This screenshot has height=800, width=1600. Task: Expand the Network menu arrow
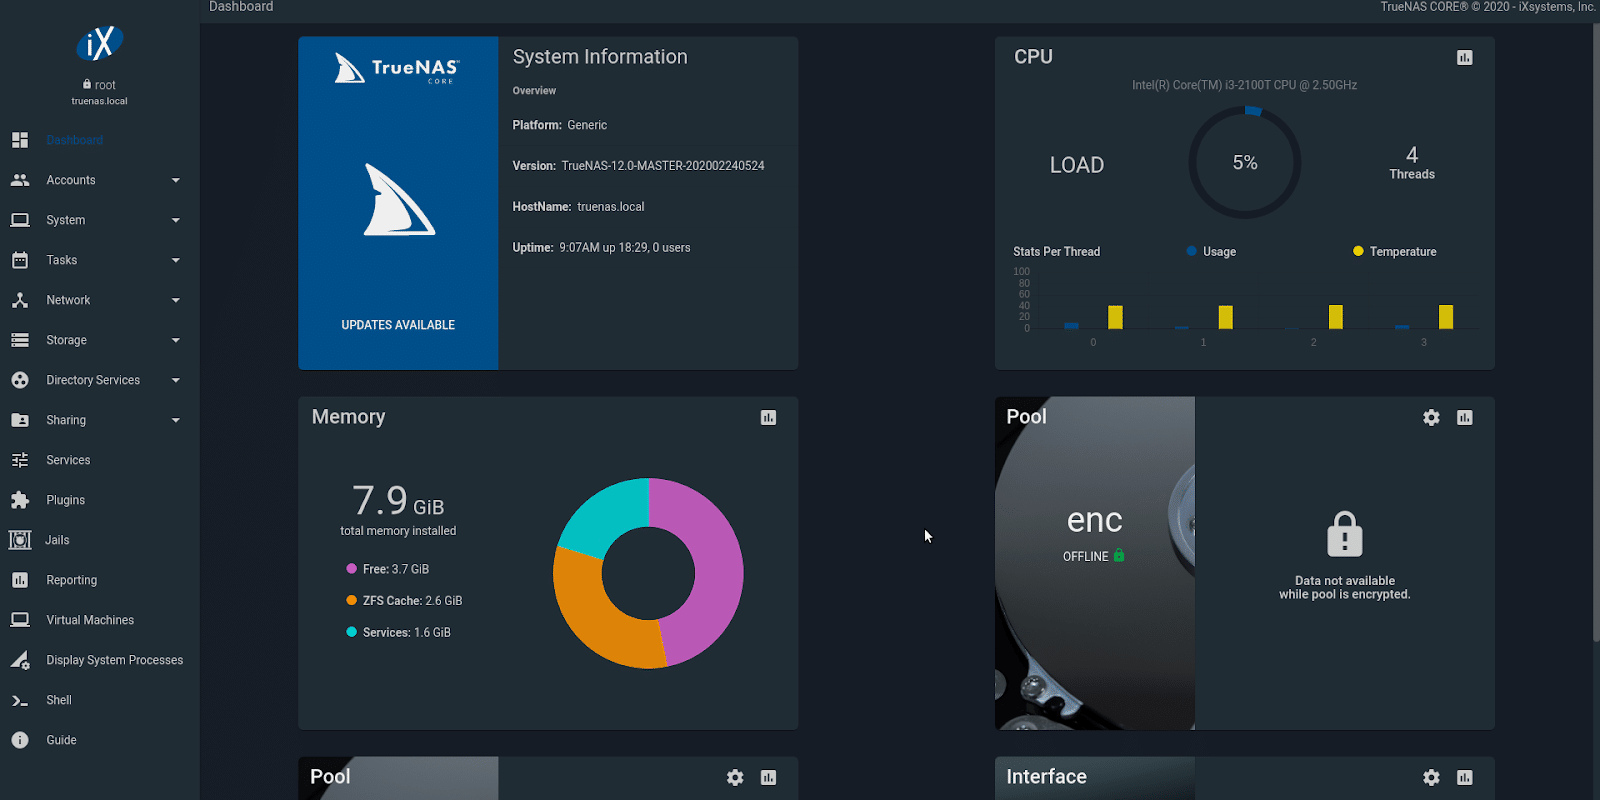(x=176, y=300)
